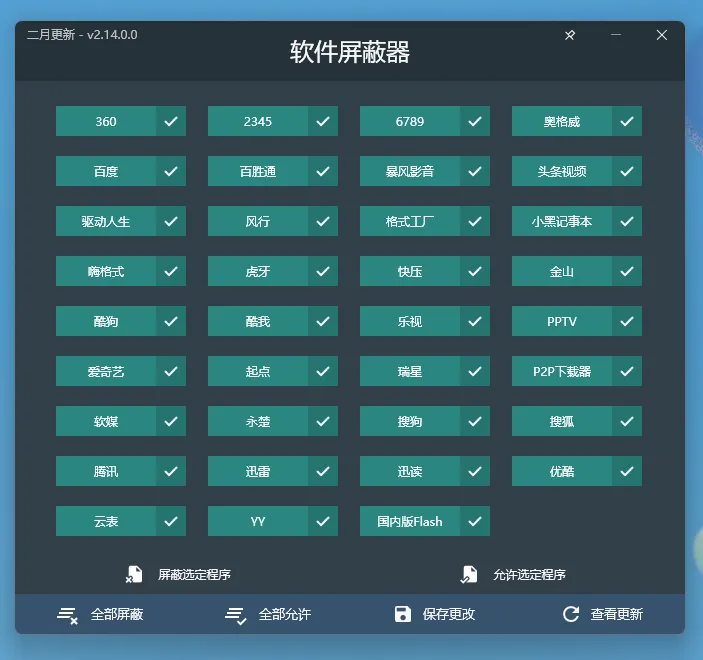This screenshot has height=660, width=703.
Task: Click the 二月更新 - v2.14.0.0 version text
Action: tap(82, 35)
